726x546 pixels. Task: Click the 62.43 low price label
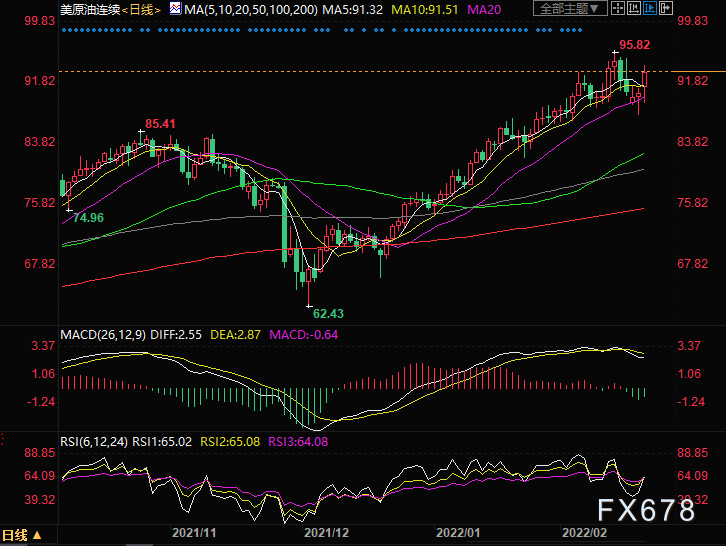[328, 314]
